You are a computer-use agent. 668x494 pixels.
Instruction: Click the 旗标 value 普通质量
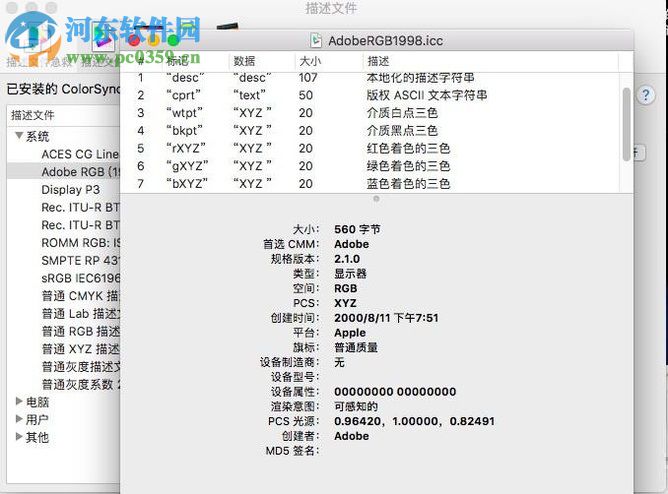(x=356, y=348)
